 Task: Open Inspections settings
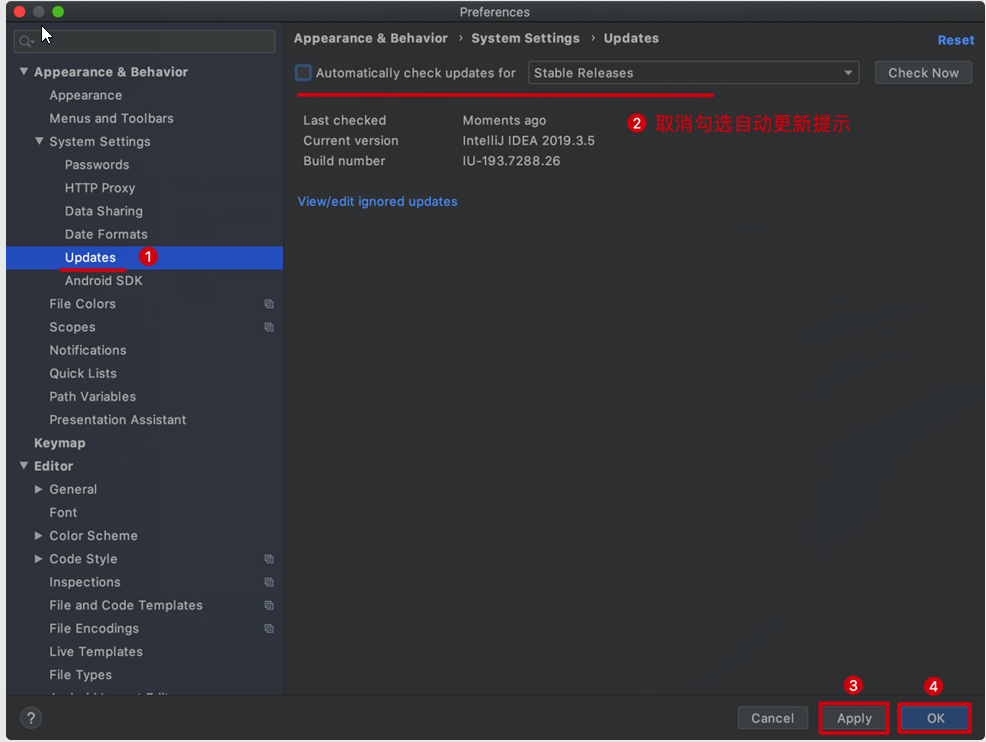coord(85,582)
